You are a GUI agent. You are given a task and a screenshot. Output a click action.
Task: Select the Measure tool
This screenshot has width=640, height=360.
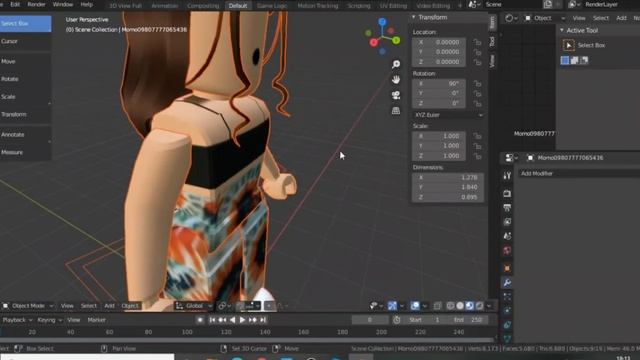tap(25, 152)
